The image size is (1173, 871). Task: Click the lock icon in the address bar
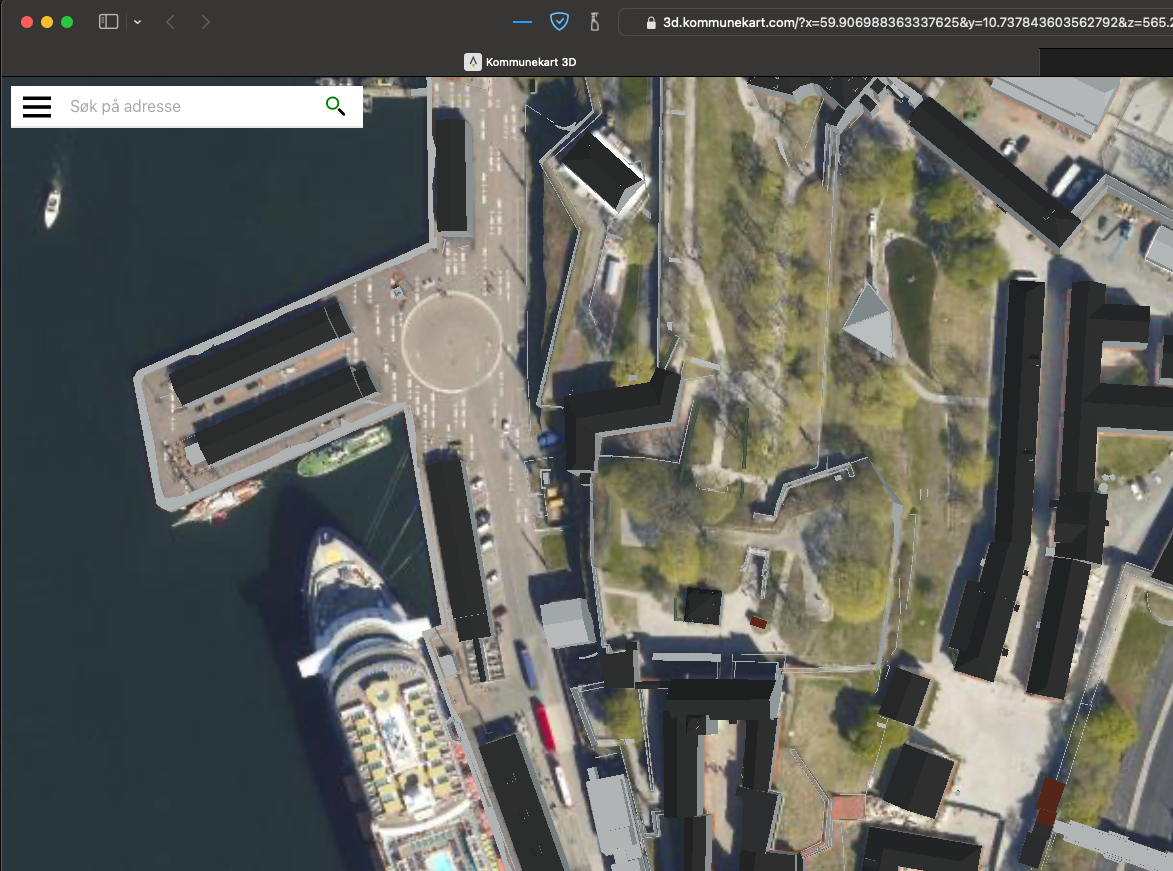point(651,19)
